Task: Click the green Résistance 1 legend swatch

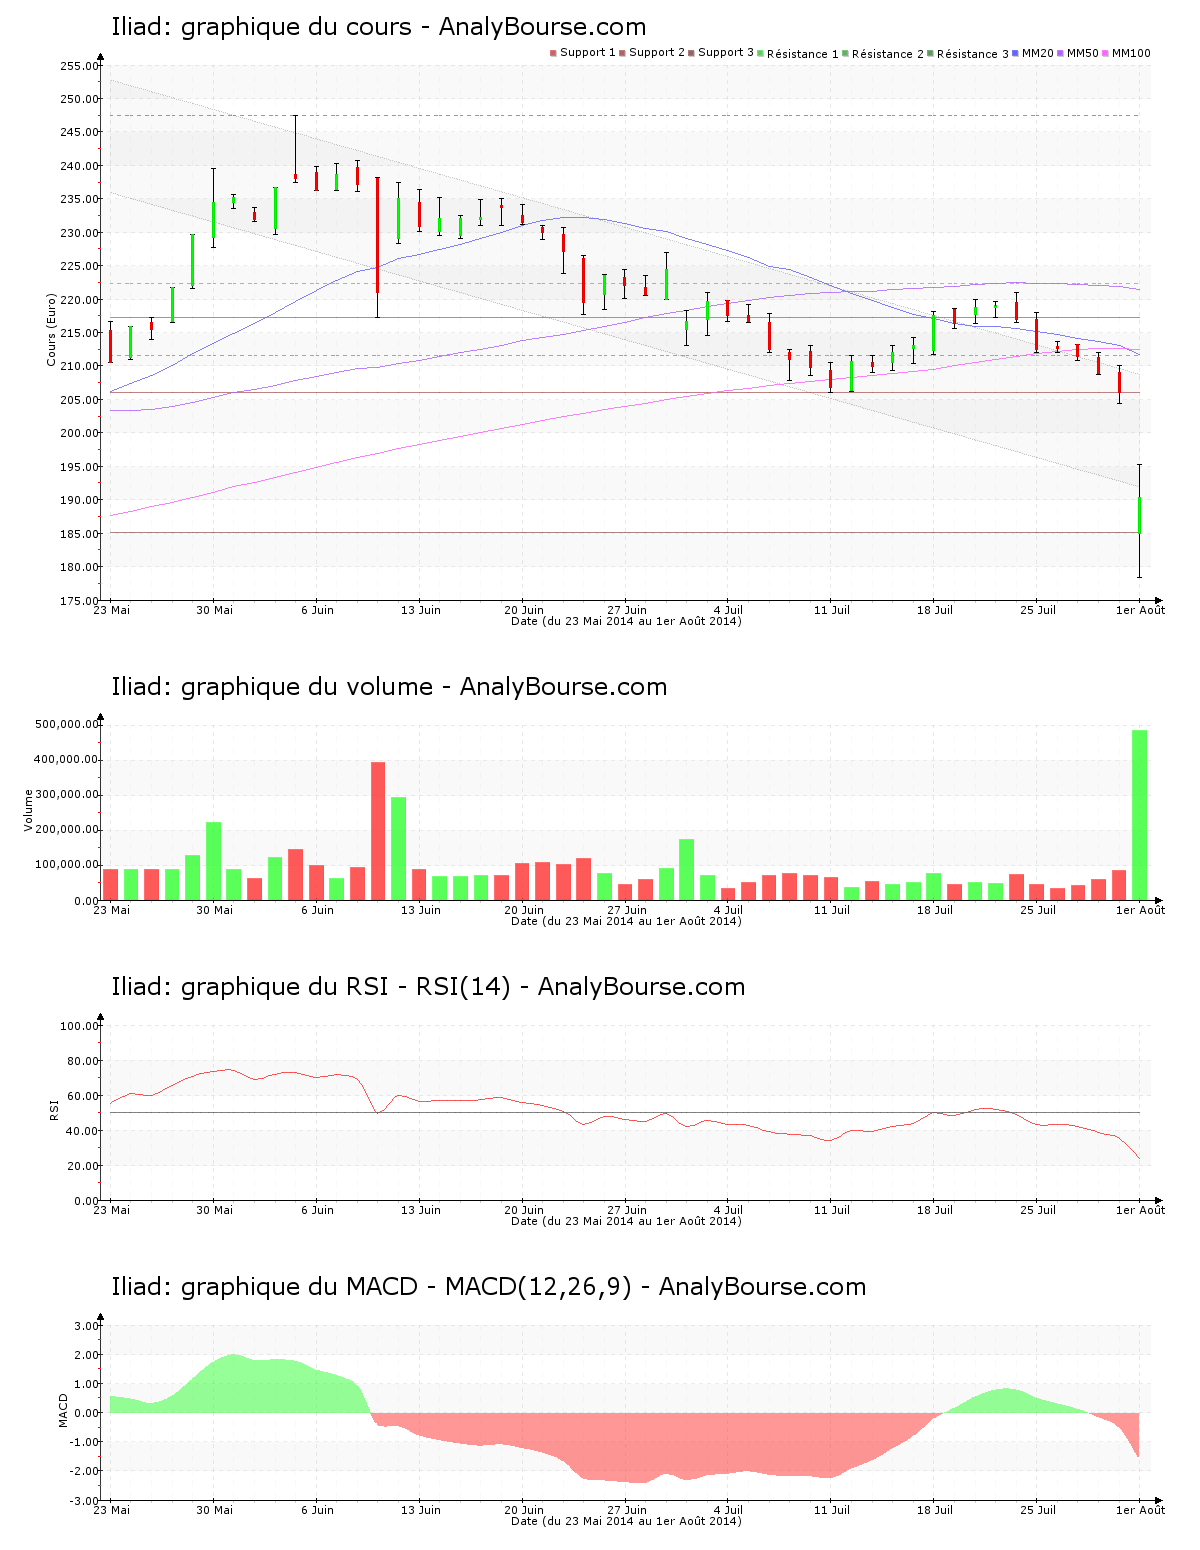Action: point(761,53)
